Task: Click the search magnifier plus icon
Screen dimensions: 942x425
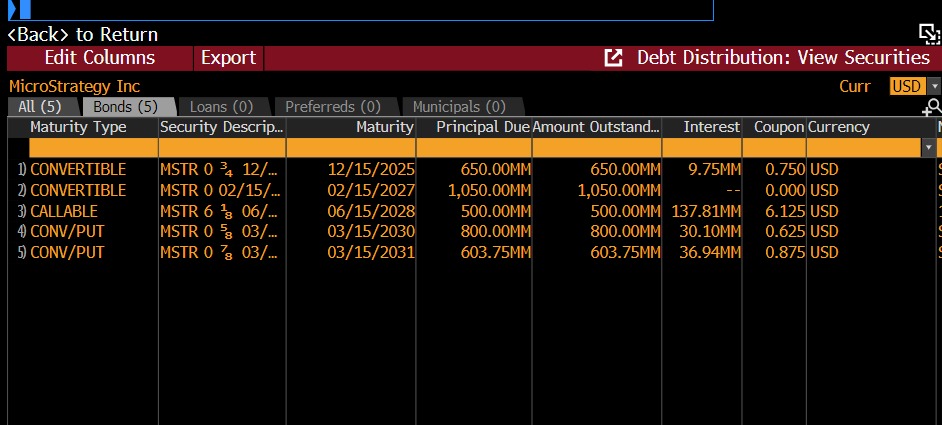Action: tap(932, 108)
